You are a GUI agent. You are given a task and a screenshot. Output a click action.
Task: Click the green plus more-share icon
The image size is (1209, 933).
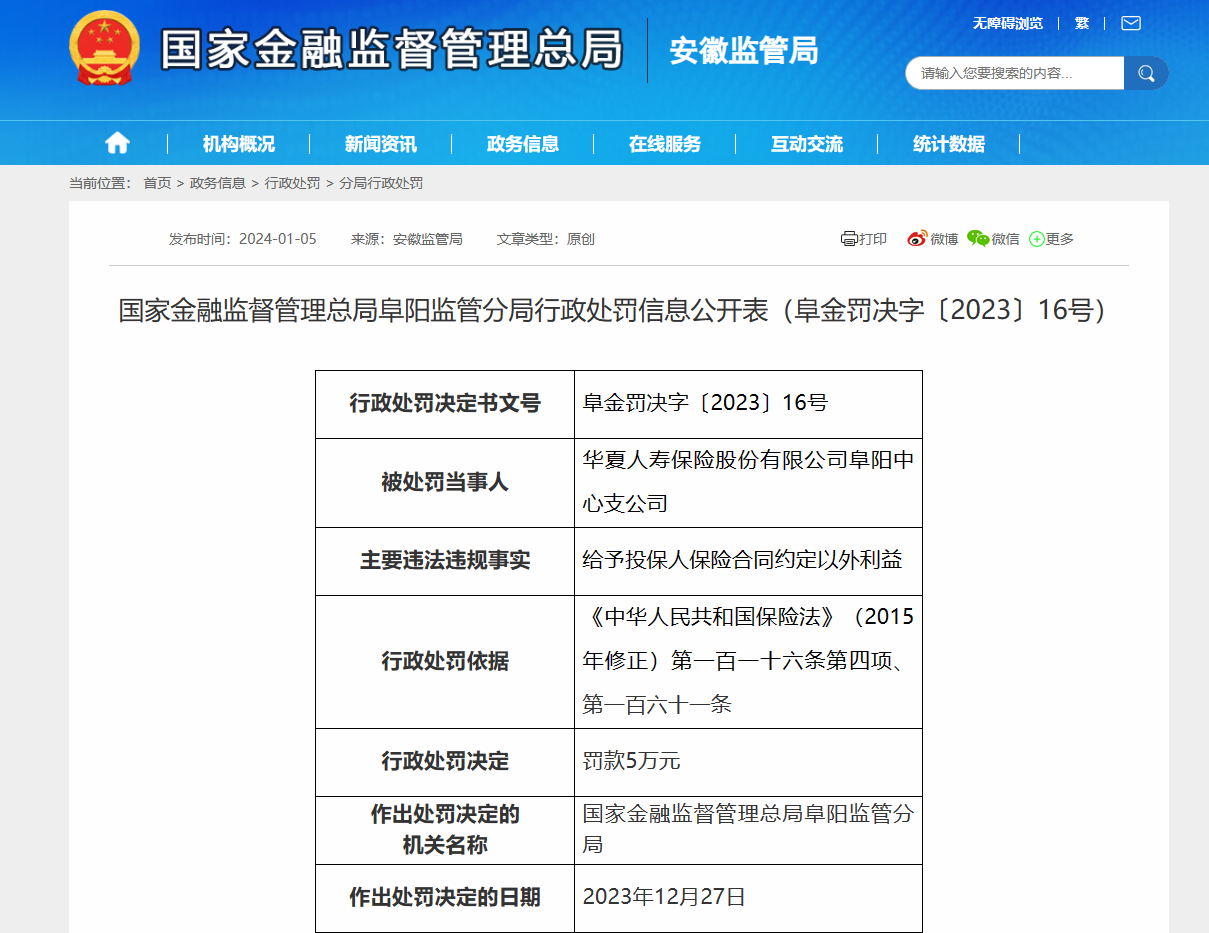pos(1037,239)
